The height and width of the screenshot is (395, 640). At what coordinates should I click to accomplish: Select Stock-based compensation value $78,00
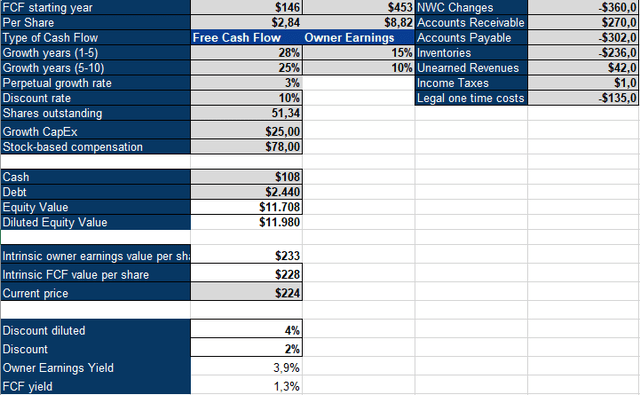246,146
